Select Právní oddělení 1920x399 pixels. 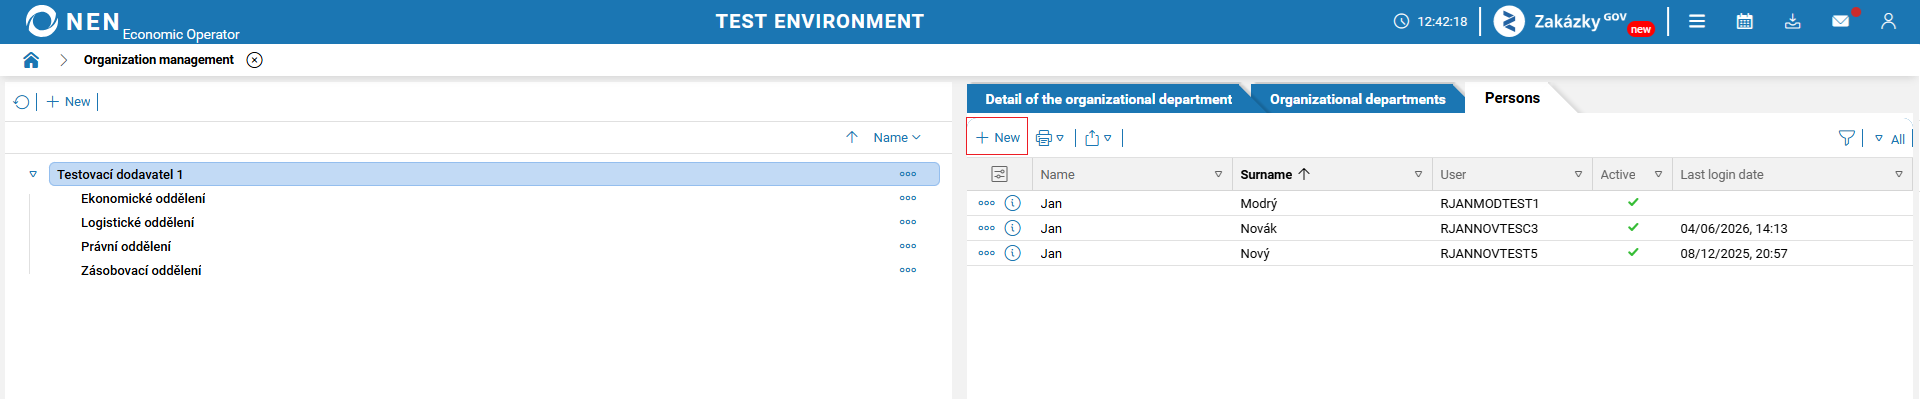[x=126, y=246]
